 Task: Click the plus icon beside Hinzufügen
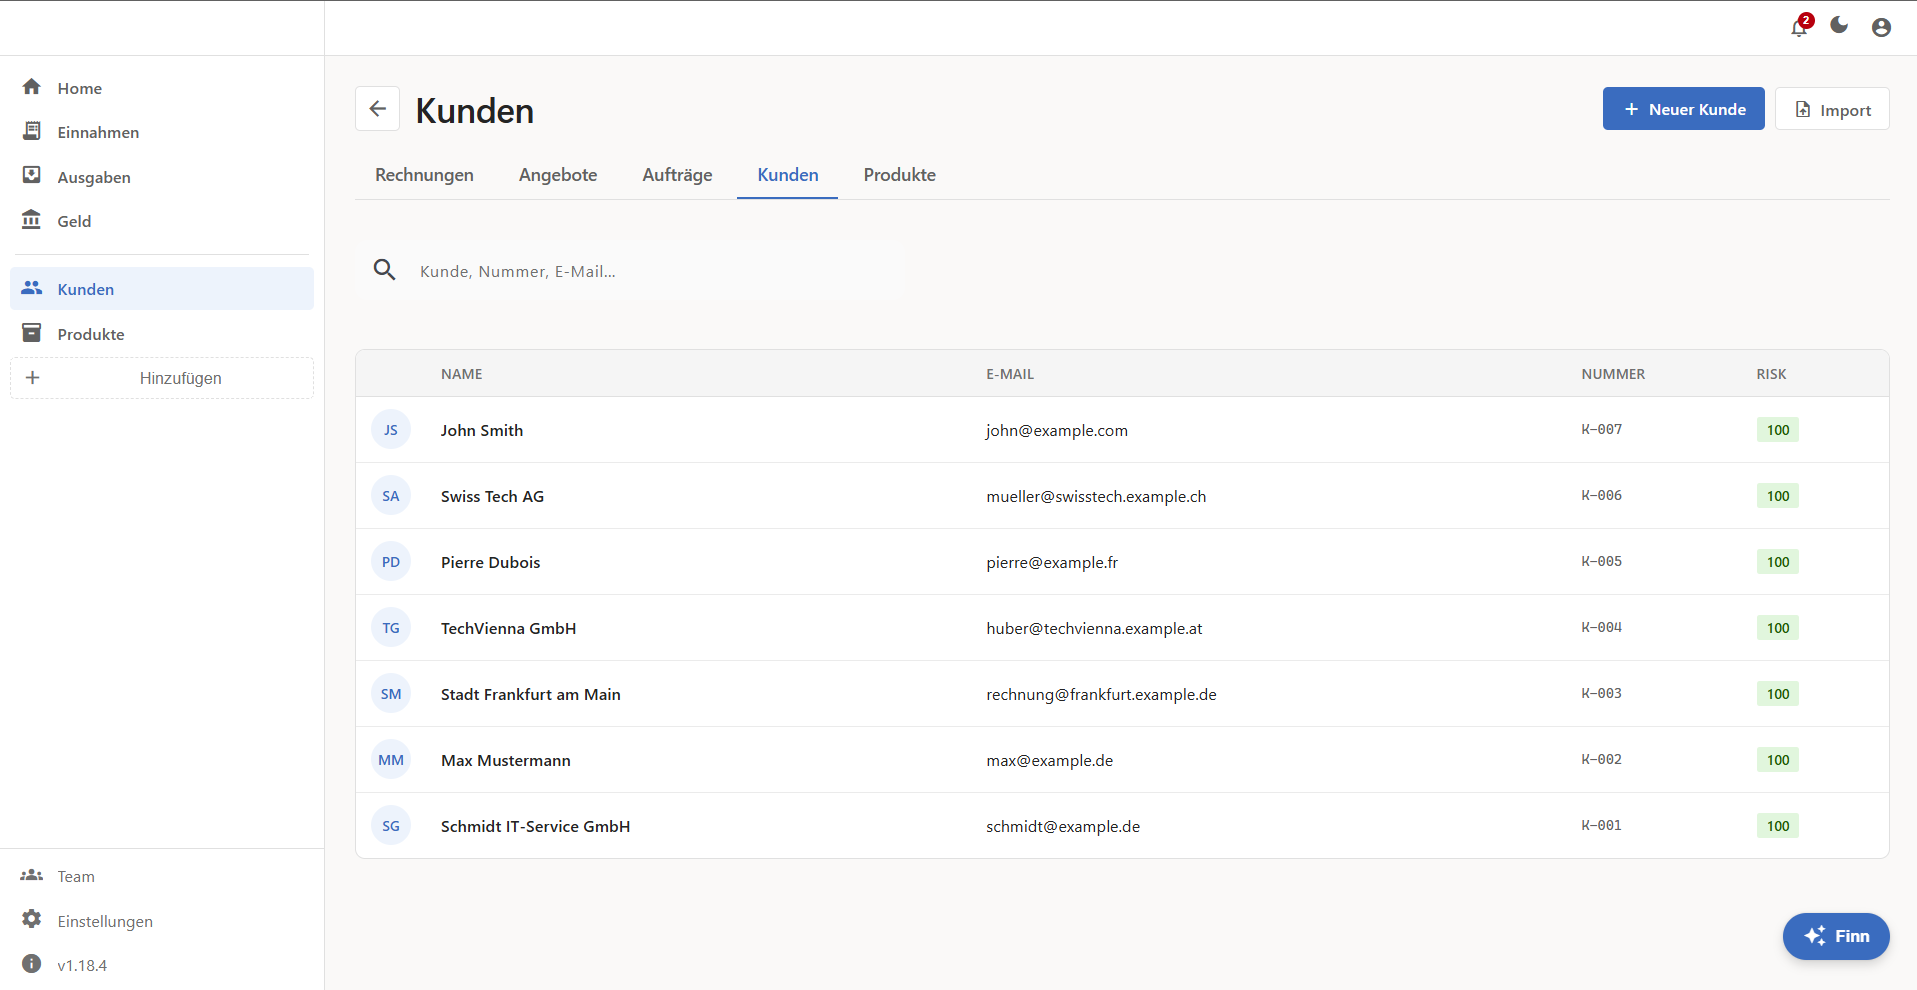32,377
